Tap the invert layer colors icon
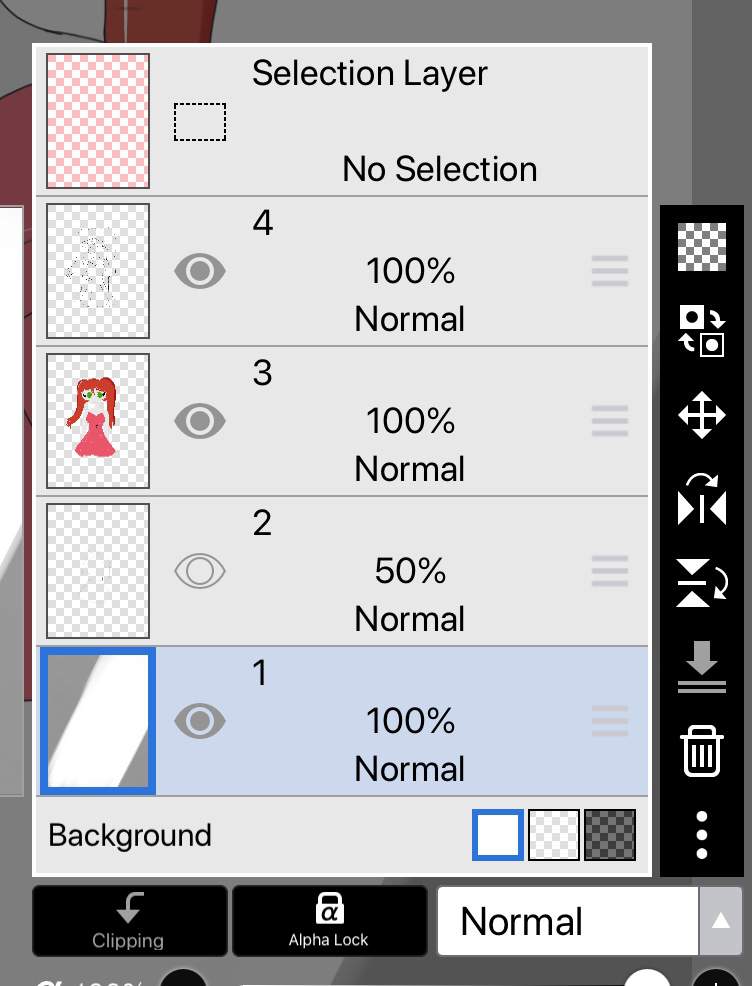Viewport: 752px width, 986px height. pos(702,331)
